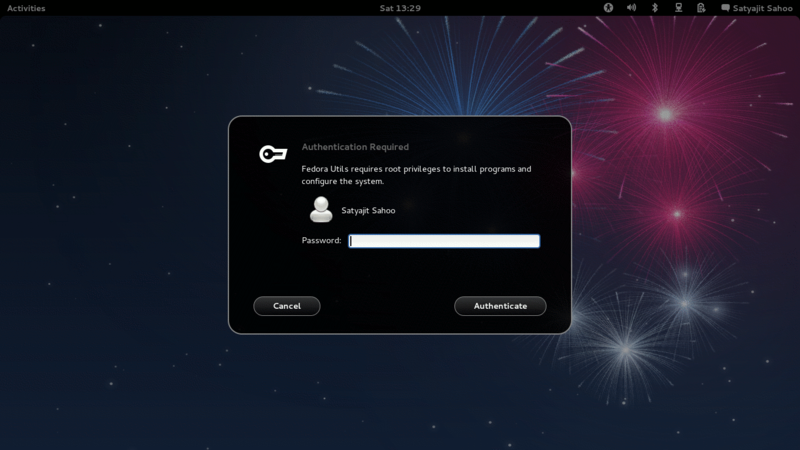Click the Authenticate button
The height and width of the screenshot is (450, 800).
click(500, 306)
